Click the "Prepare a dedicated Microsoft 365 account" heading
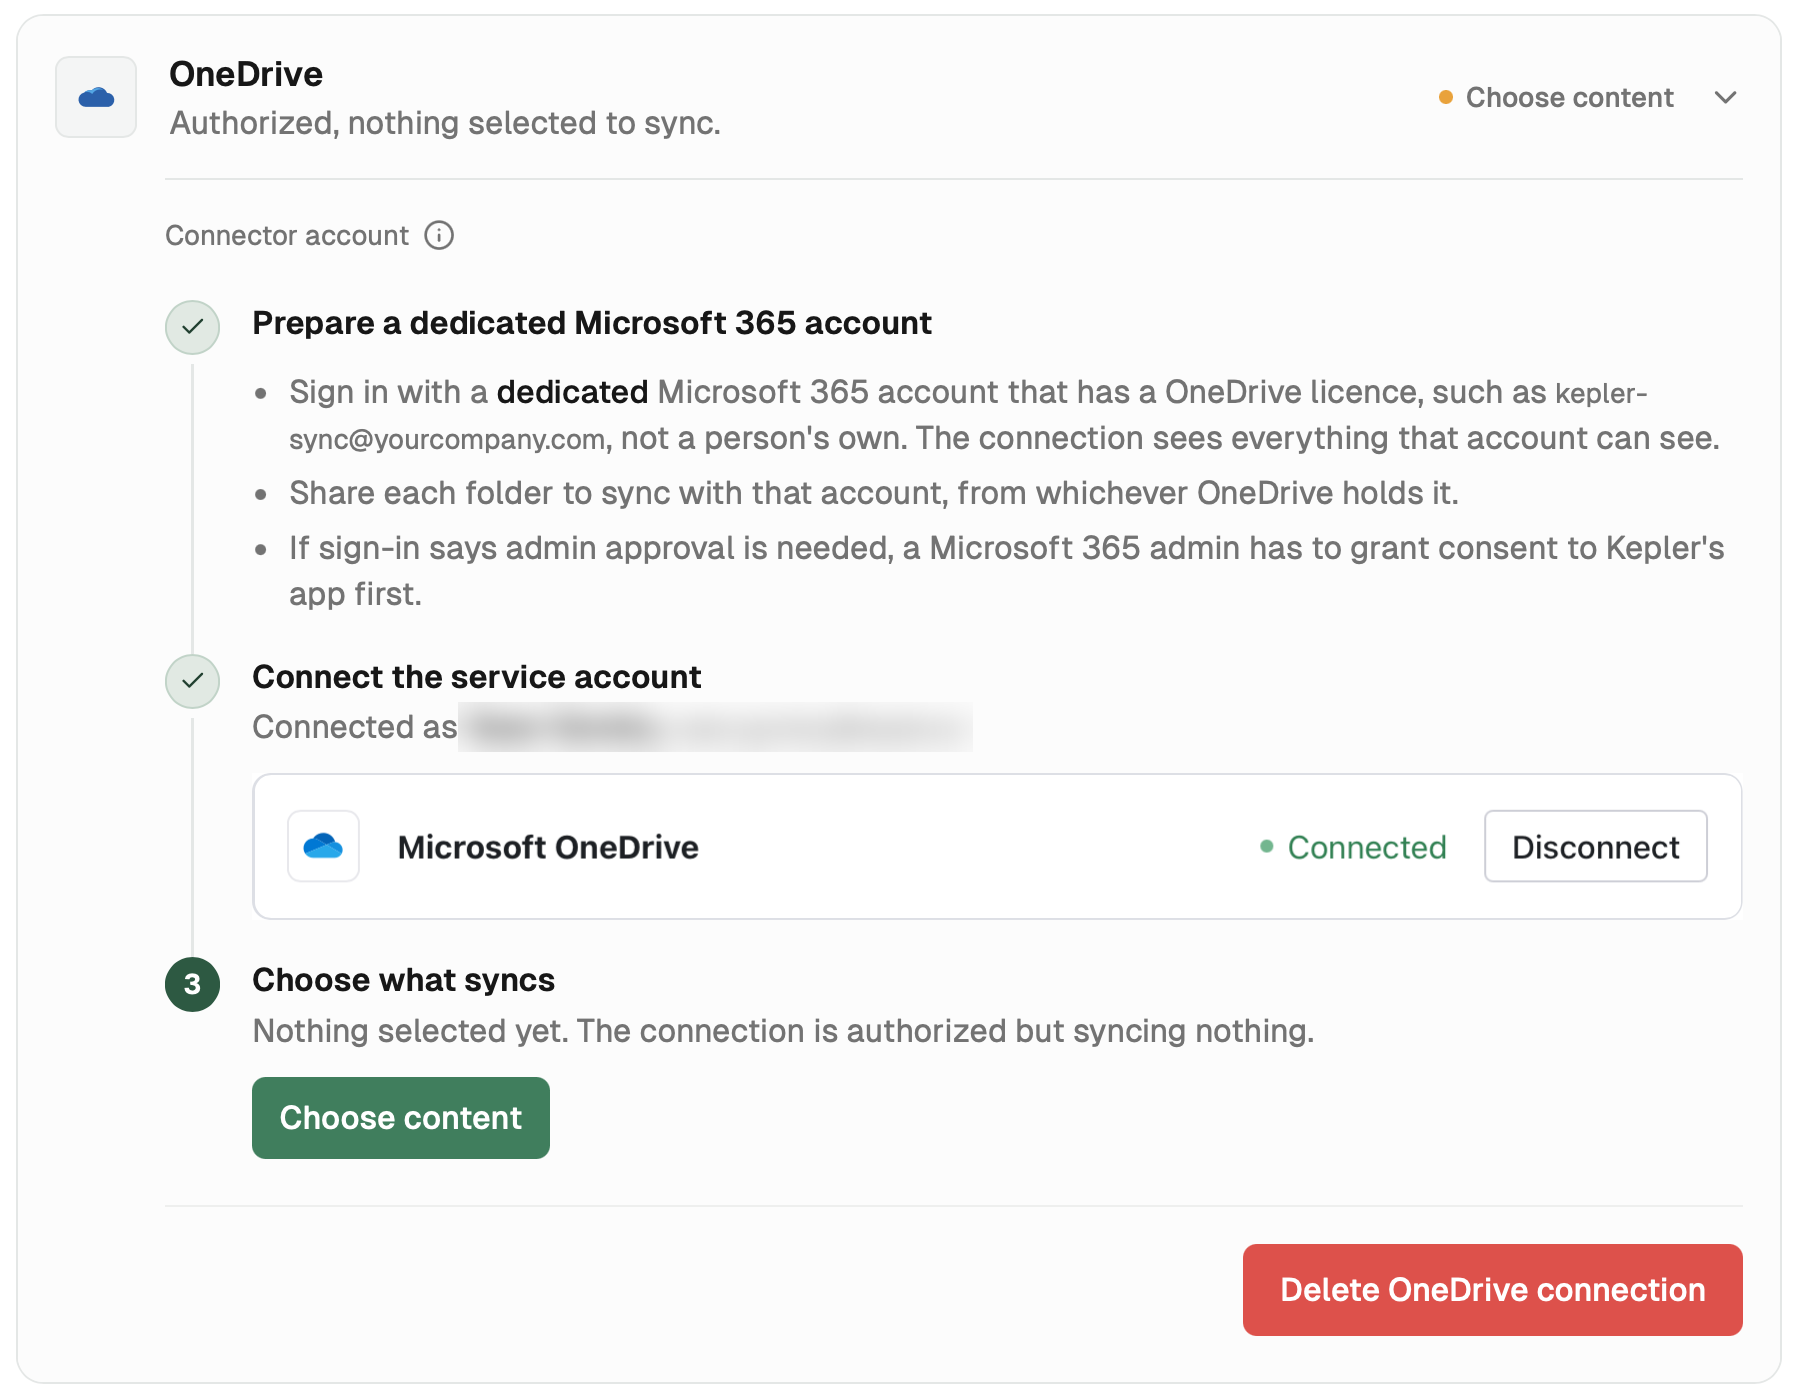Viewport: 1799px width, 1396px height. (x=591, y=323)
